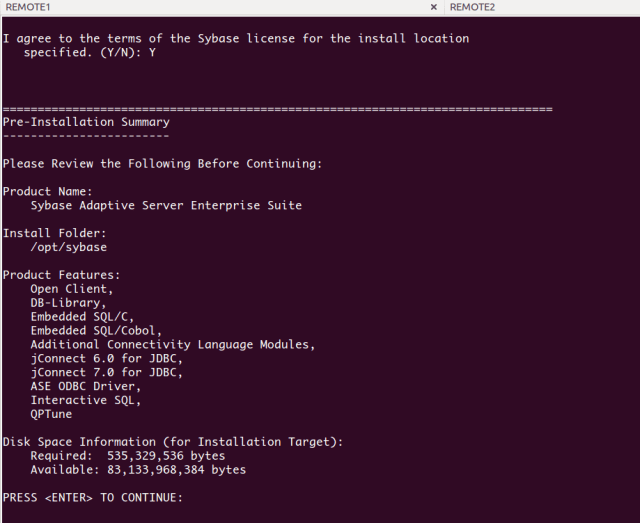This screenshot has width=640, height=523.
Task: Click the '/opt/sybase' install folder path
Action: [x=69, y=247]
